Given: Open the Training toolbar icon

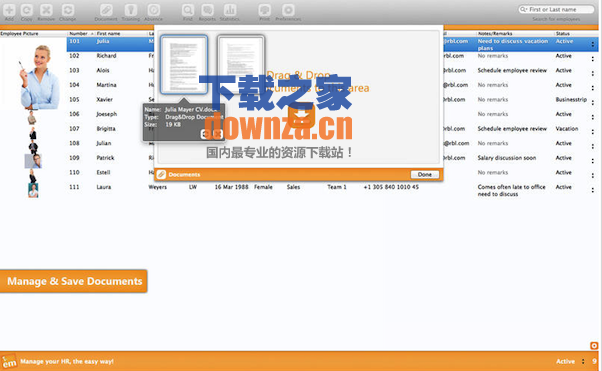Looking at the screenshot, I should [x=131, y=10].
